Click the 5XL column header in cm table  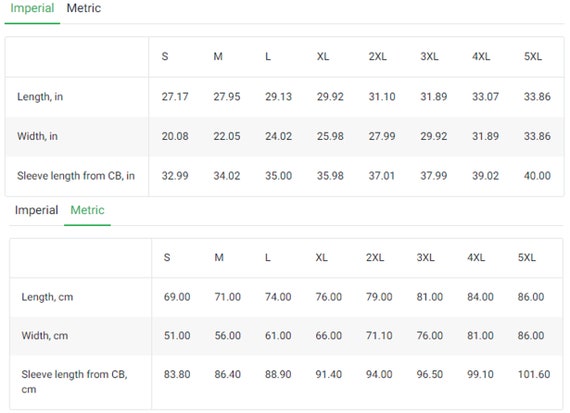526,257
